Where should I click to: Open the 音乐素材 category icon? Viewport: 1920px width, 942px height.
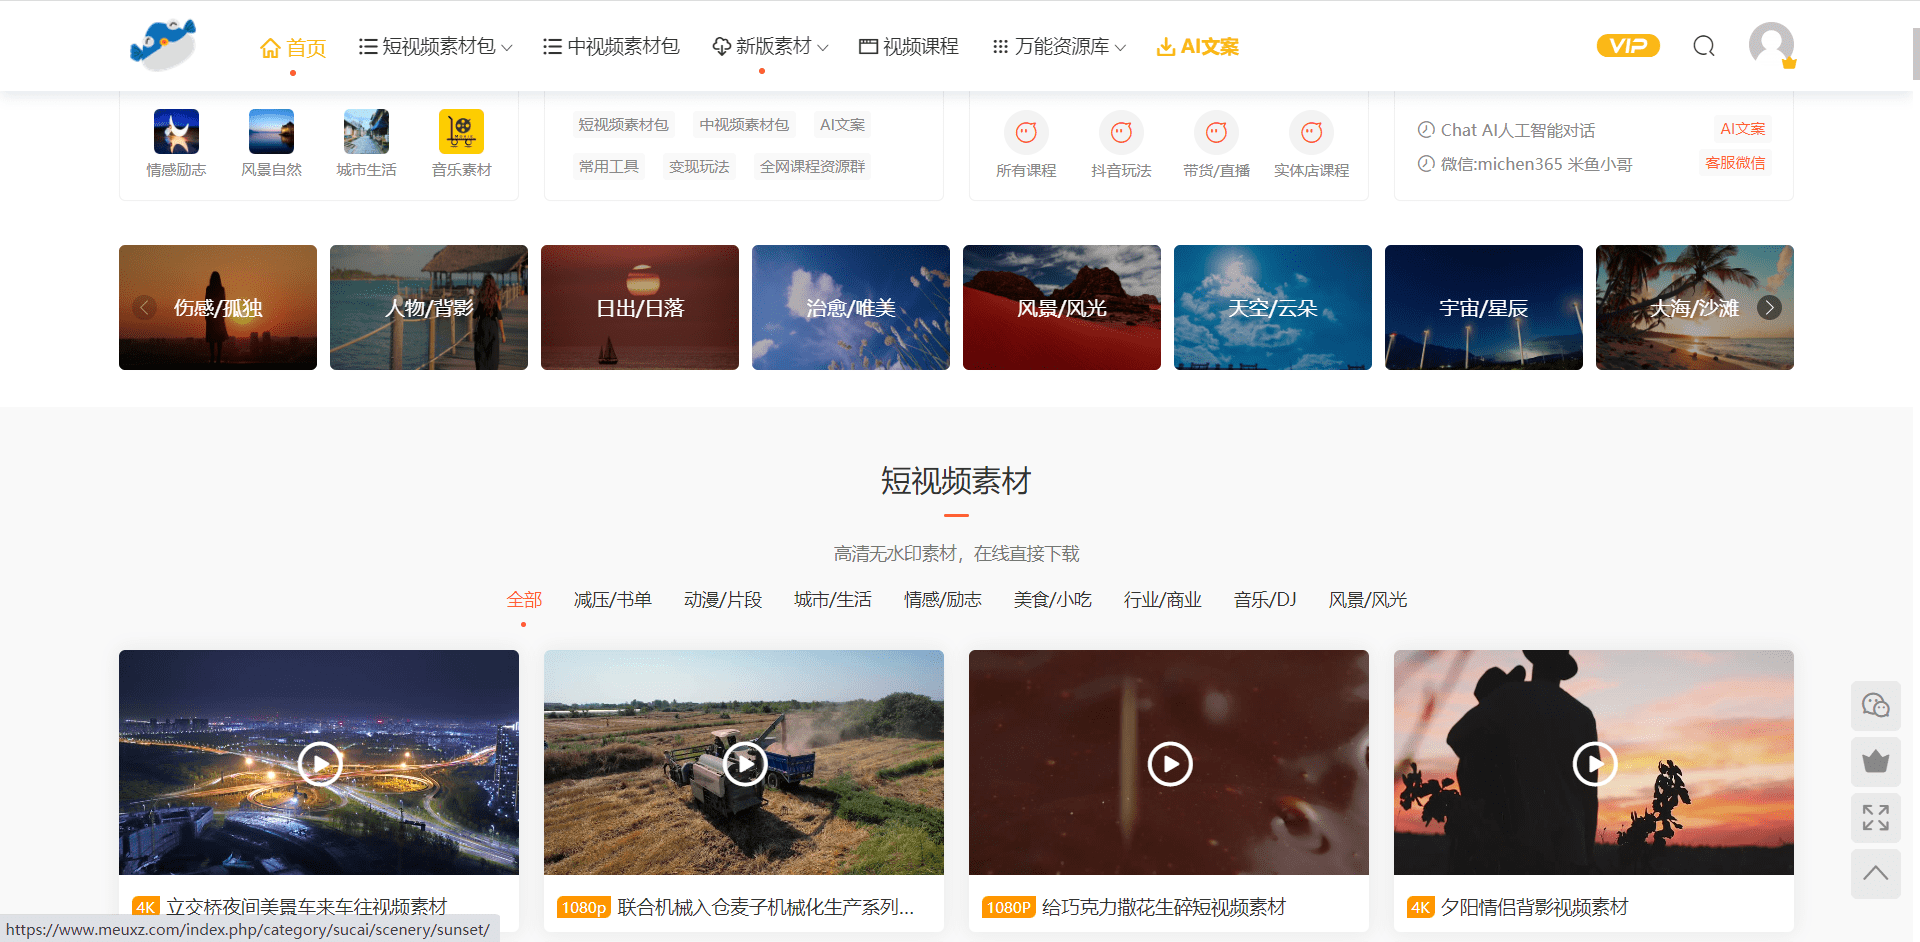click(461, 131)
